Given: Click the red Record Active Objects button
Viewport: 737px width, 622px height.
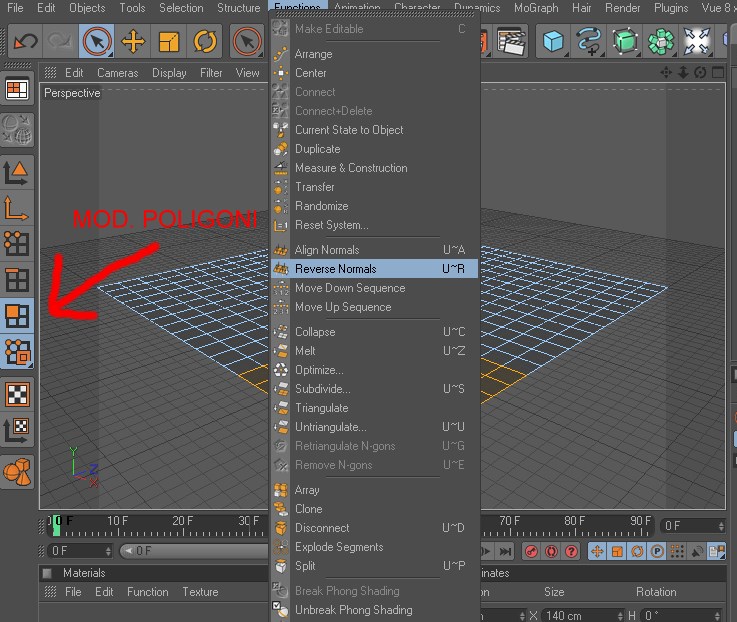Looking at the screenshot, I should click(x=531, y=551).
